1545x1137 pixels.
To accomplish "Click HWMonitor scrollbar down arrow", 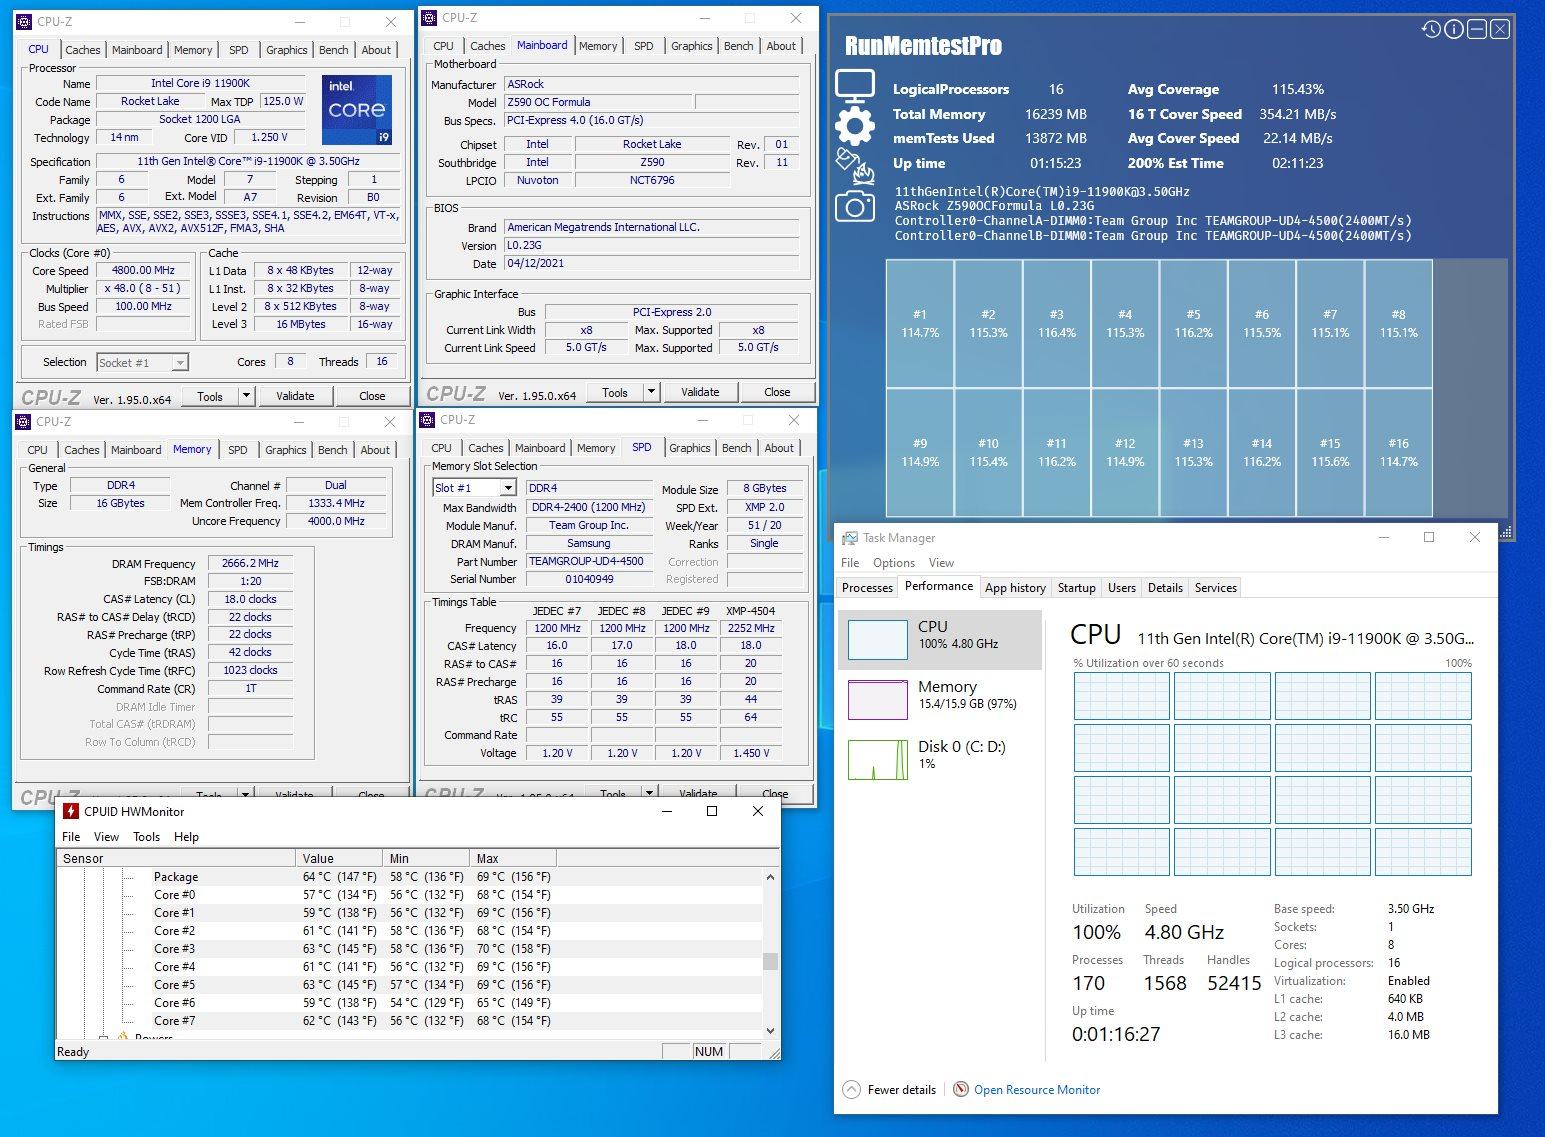I will (x=770, y=1030).
